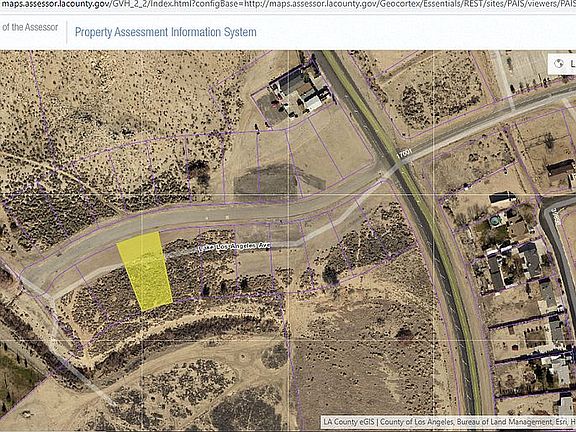Click the dark tree cluster north of the avenue
The height and width of the screenshot is (432, 576).
point(200,170)
